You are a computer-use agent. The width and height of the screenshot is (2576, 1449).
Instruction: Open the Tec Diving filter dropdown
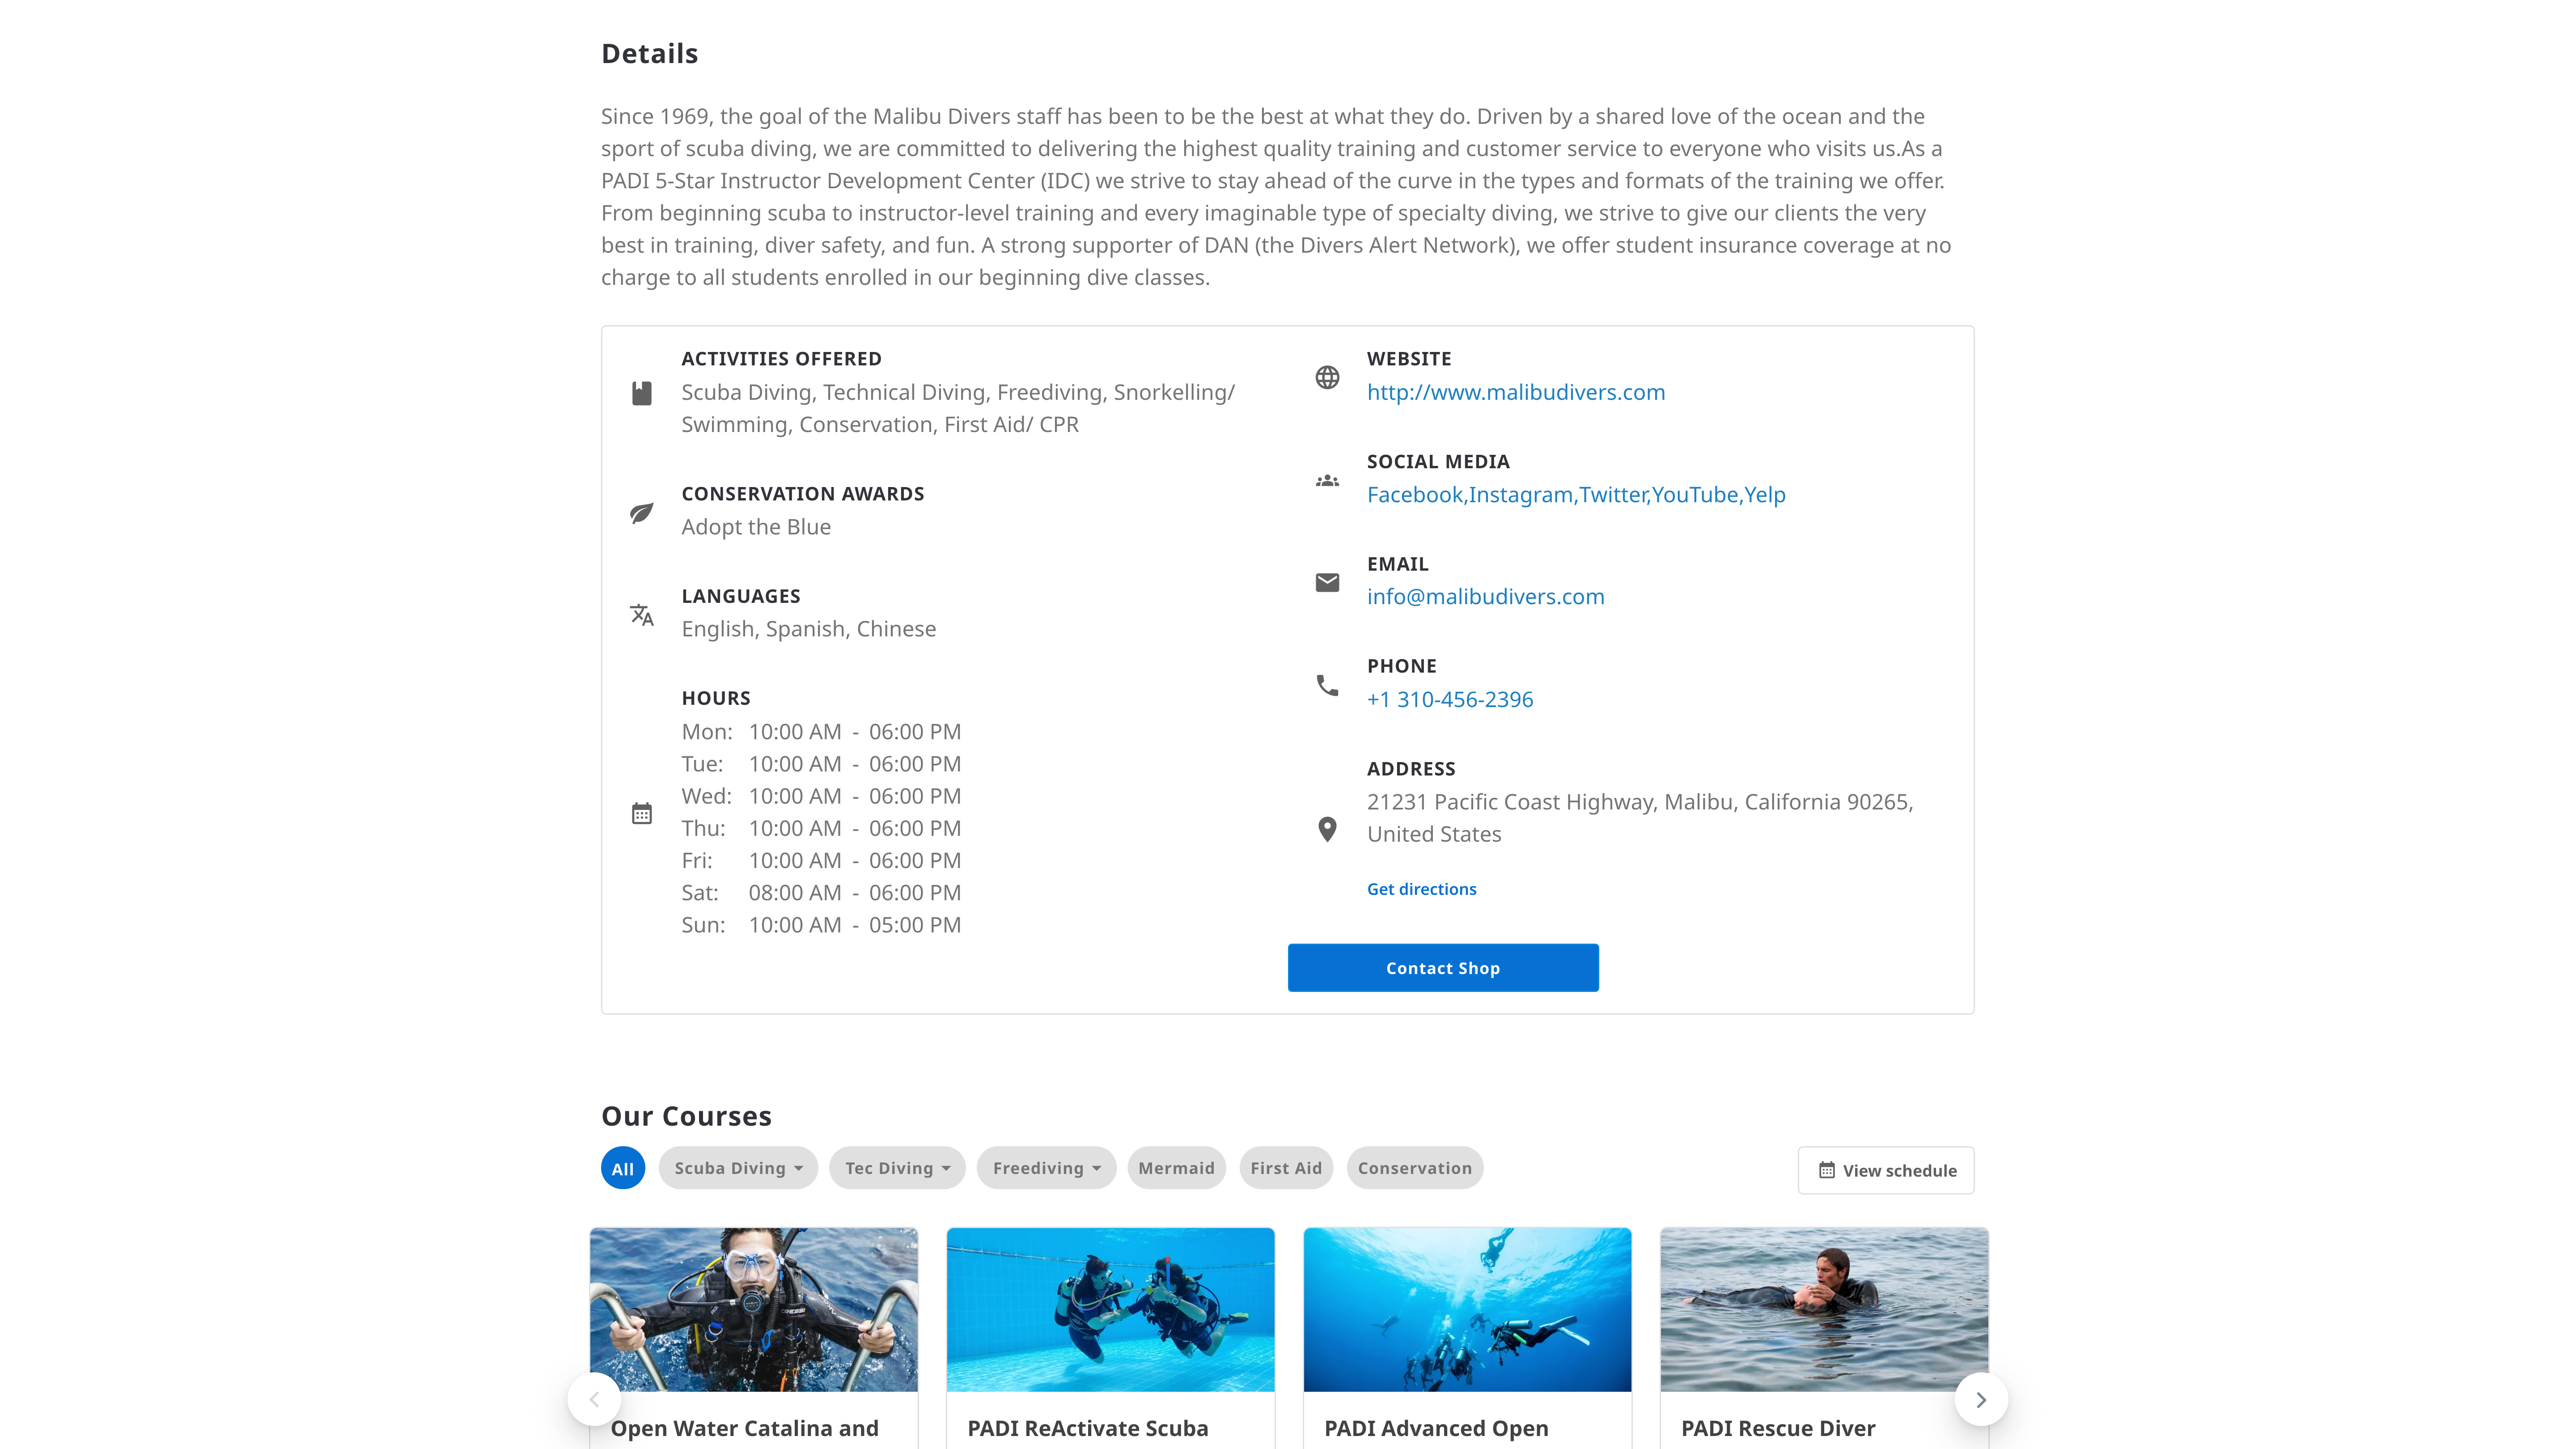point(897,1168)
